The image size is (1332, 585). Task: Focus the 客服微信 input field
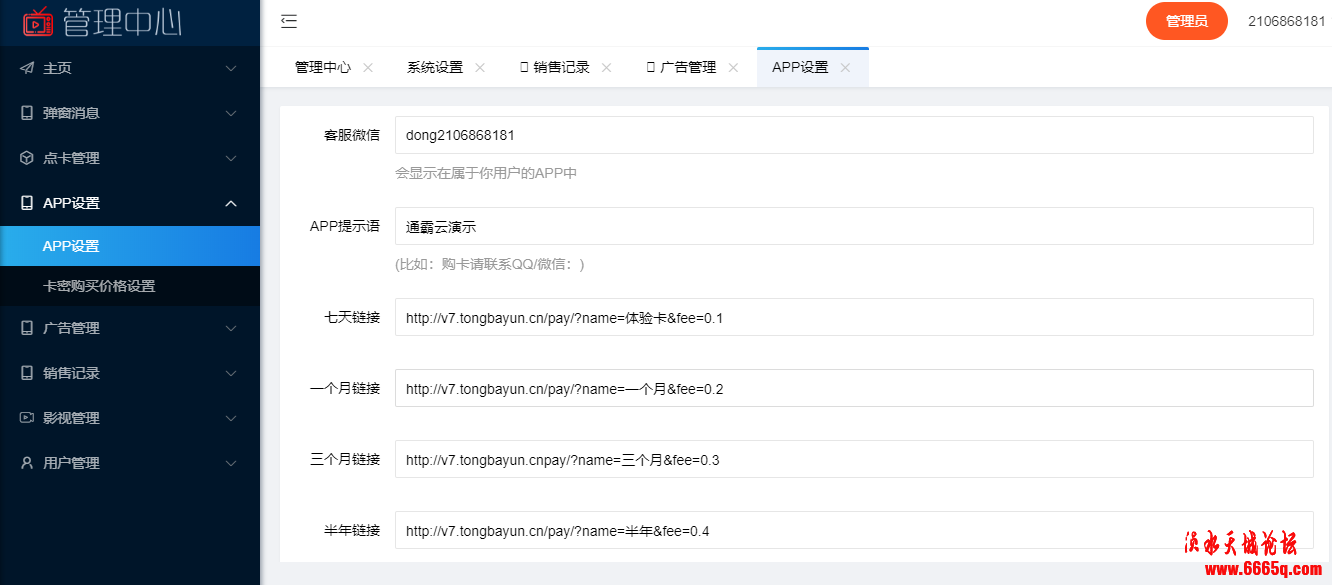(x=854, y=135)
